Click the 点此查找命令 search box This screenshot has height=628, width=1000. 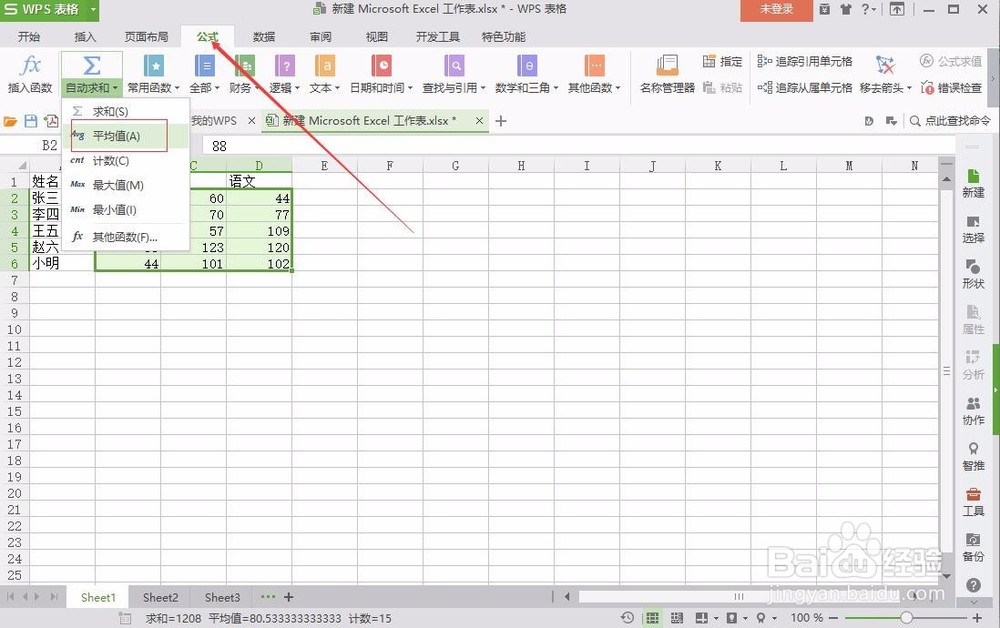pyautogui.click(x=950, y=120)
